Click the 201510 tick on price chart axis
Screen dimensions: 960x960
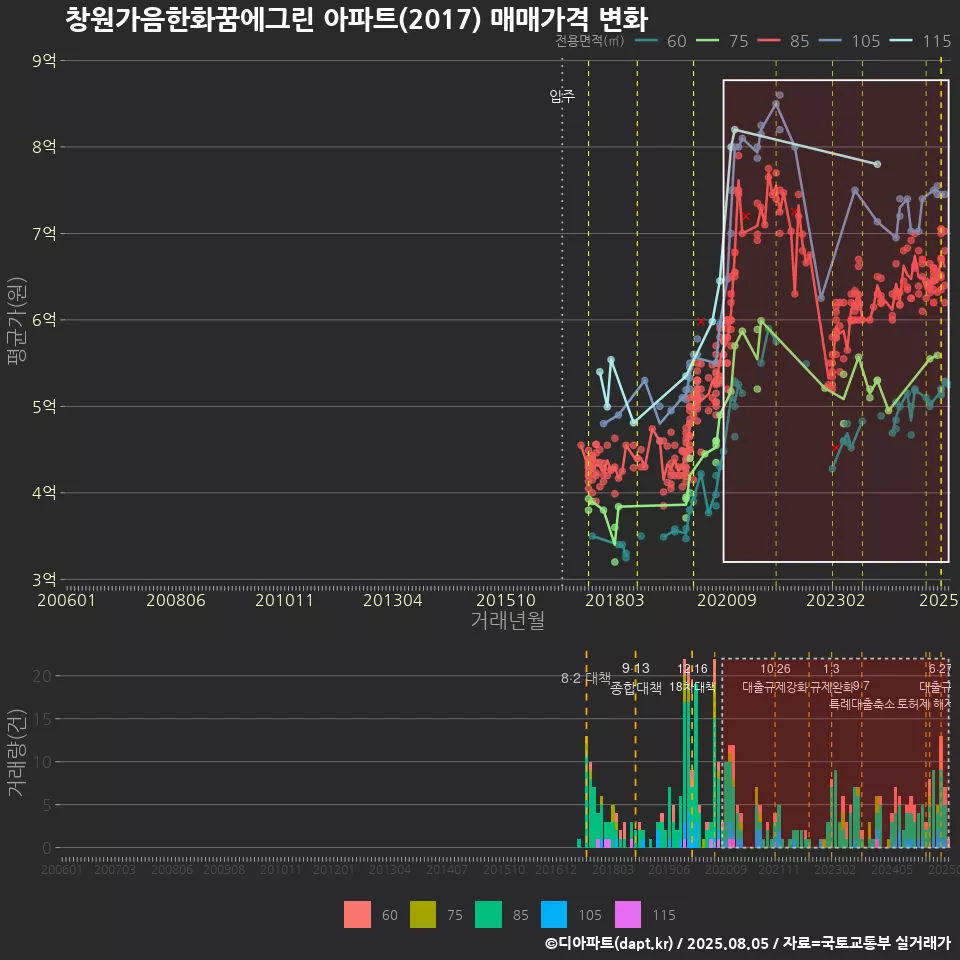(506, 600)
